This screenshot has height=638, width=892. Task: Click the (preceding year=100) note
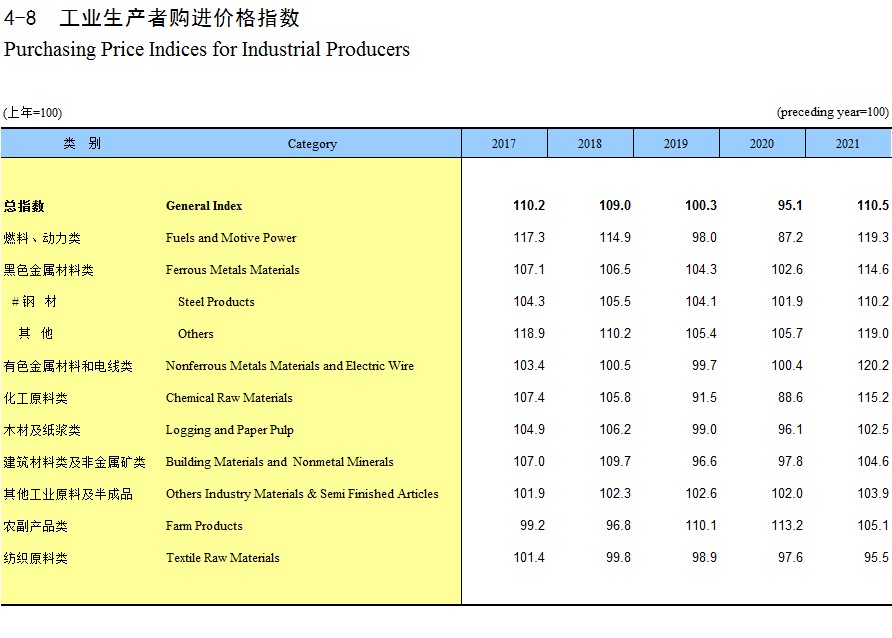[x=833, y=112]
